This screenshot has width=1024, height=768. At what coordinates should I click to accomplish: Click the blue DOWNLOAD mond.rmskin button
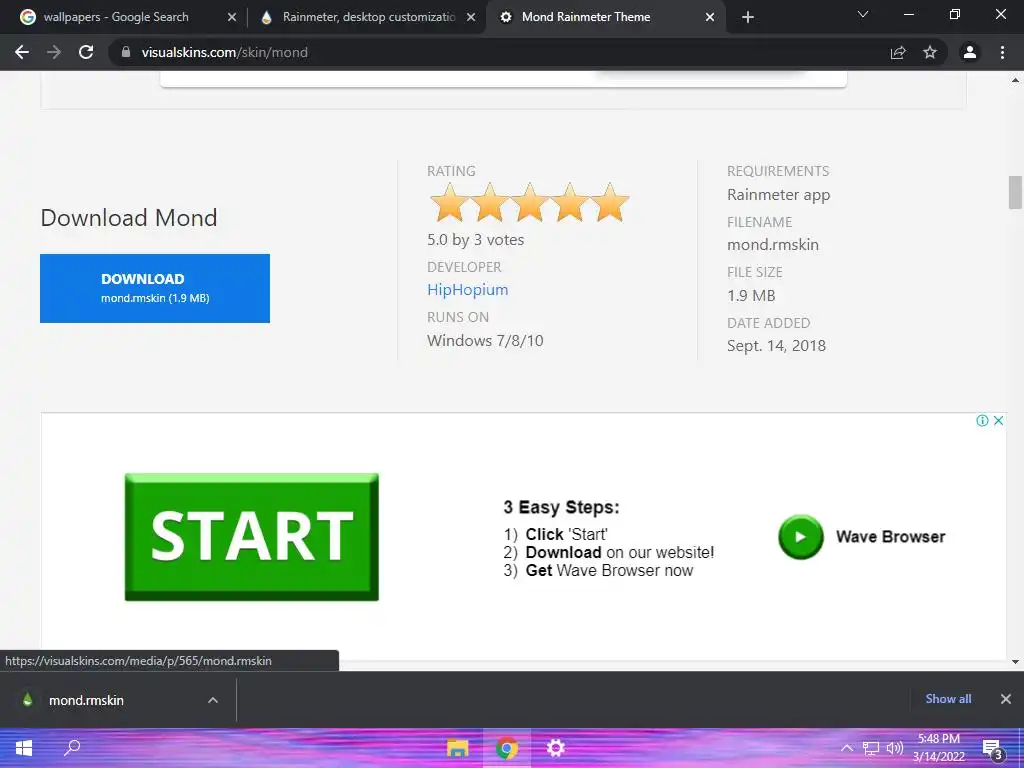click(155, 288)
